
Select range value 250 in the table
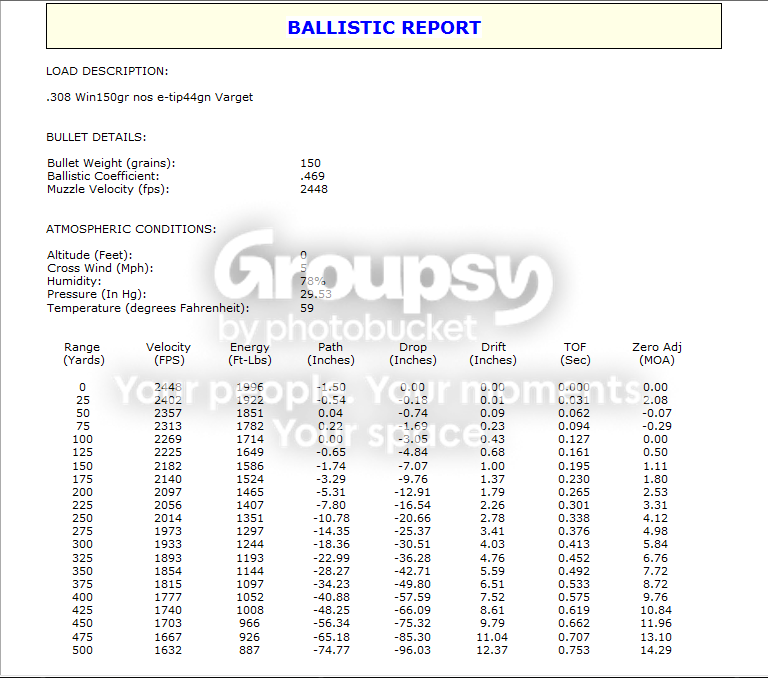coord(82,518)
